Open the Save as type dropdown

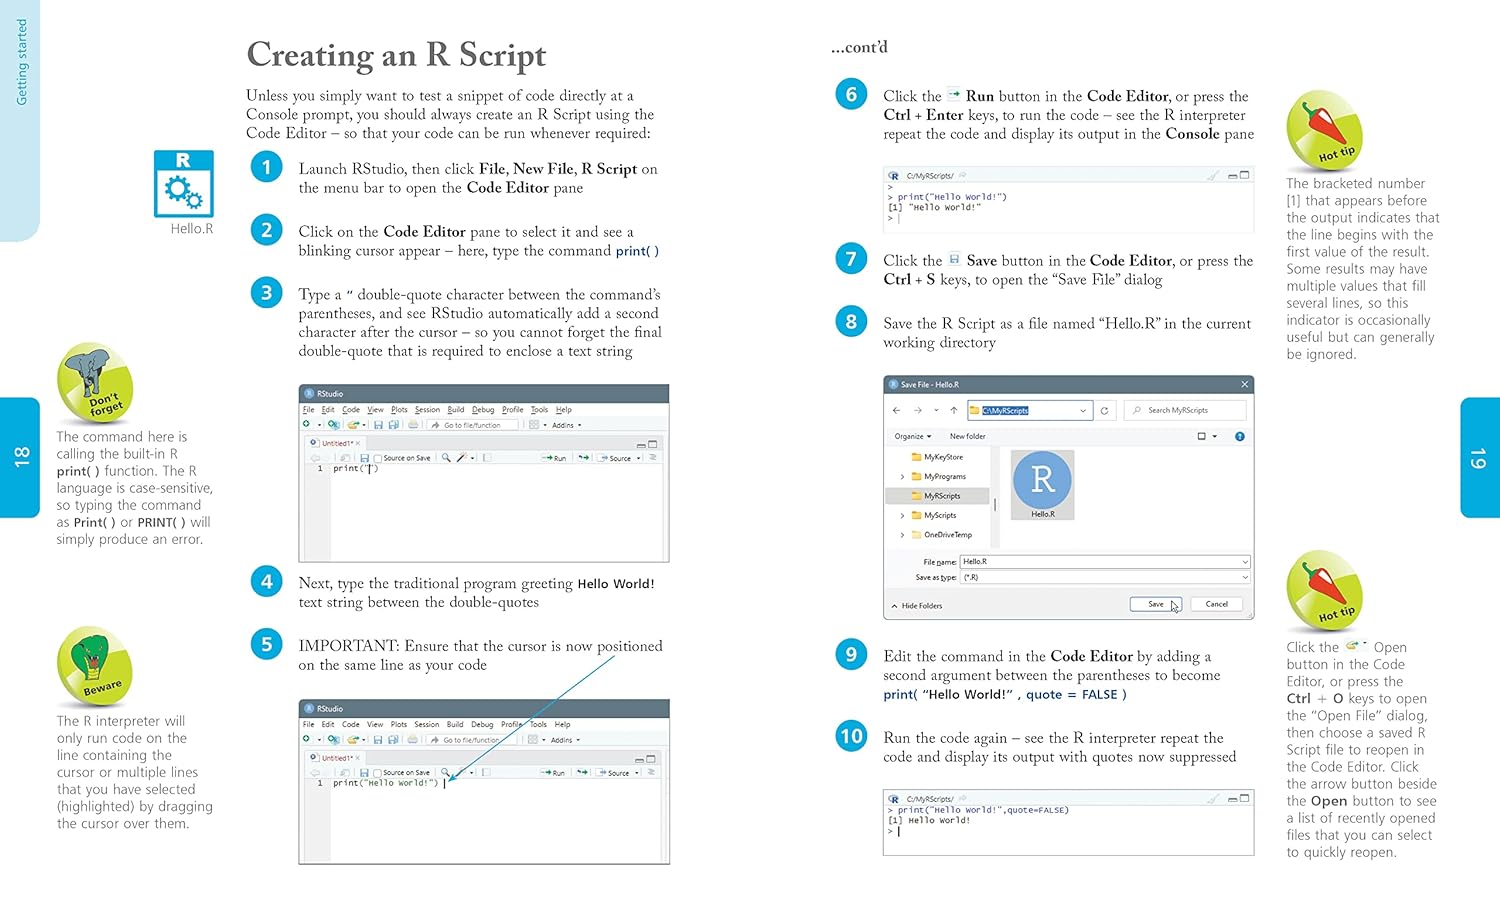coord(1245,577)
